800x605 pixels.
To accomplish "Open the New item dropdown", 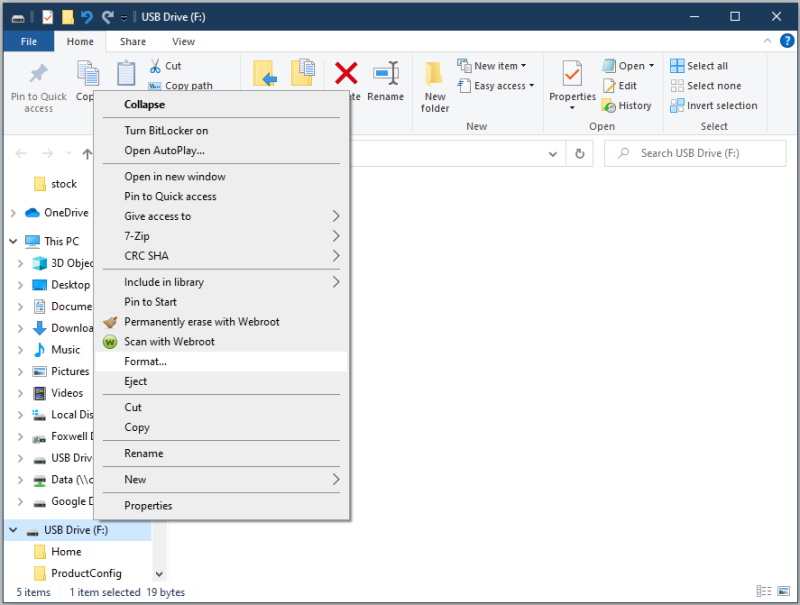I will tap(488, 66).
